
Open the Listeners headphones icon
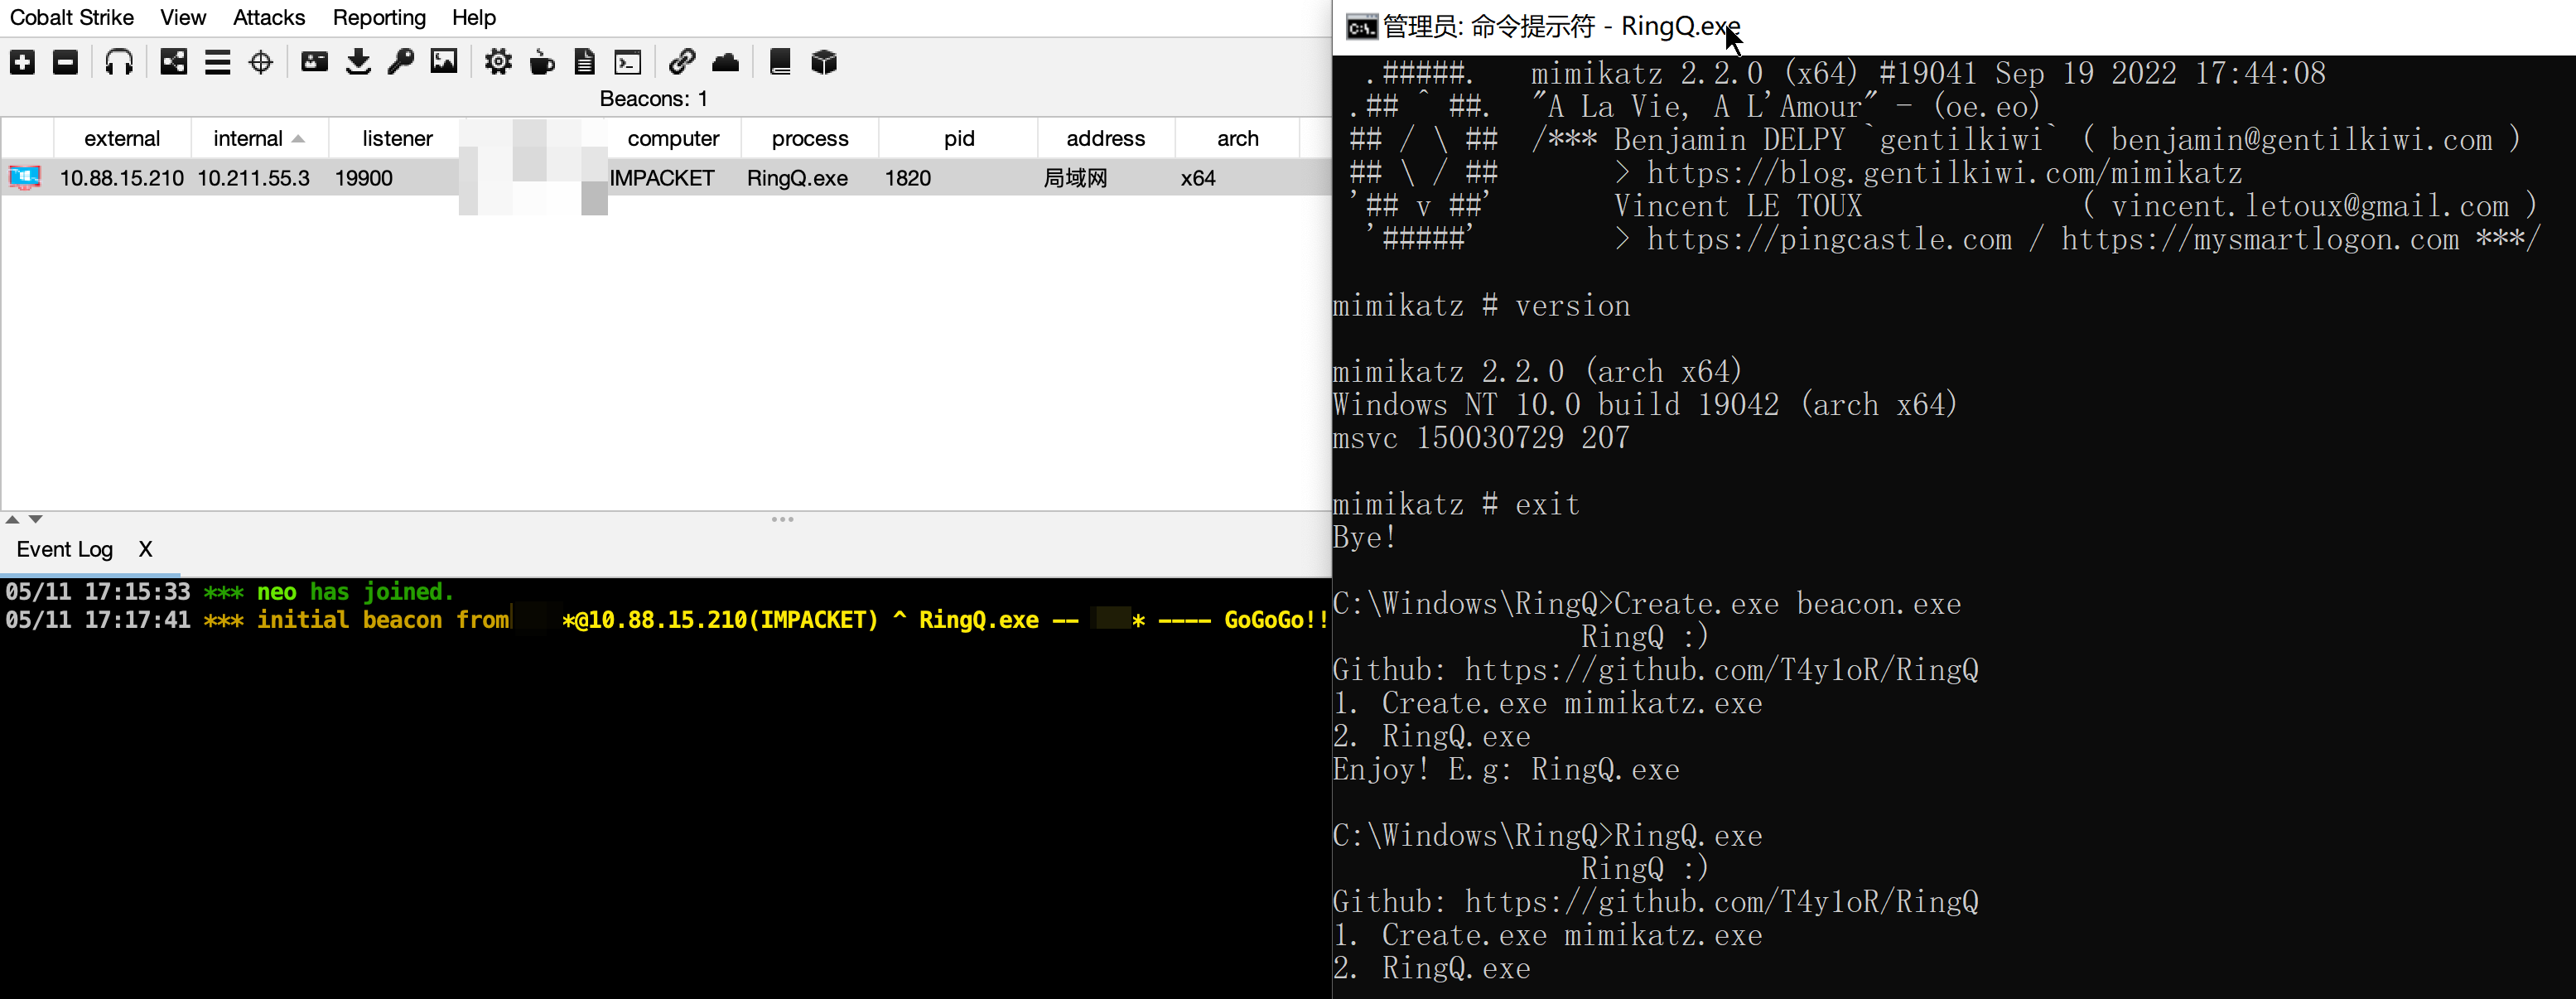(x=119, y=63)
